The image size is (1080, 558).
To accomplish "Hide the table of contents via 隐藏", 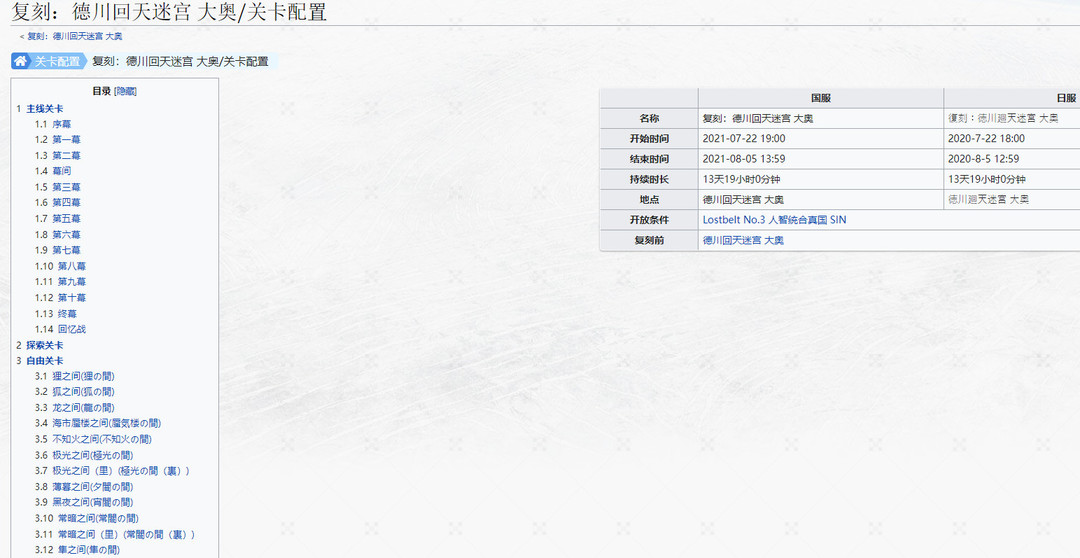I will [x=125, y=91].
